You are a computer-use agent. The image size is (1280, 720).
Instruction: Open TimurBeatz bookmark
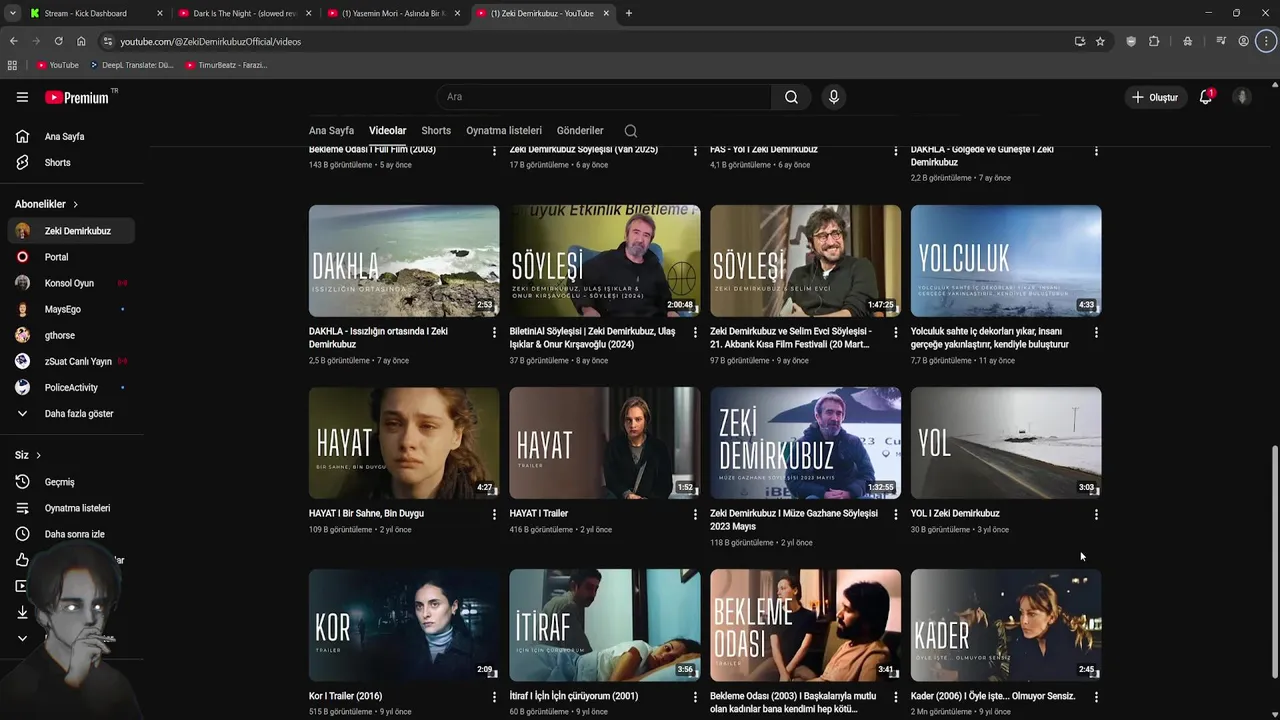[x=226, y=65]
